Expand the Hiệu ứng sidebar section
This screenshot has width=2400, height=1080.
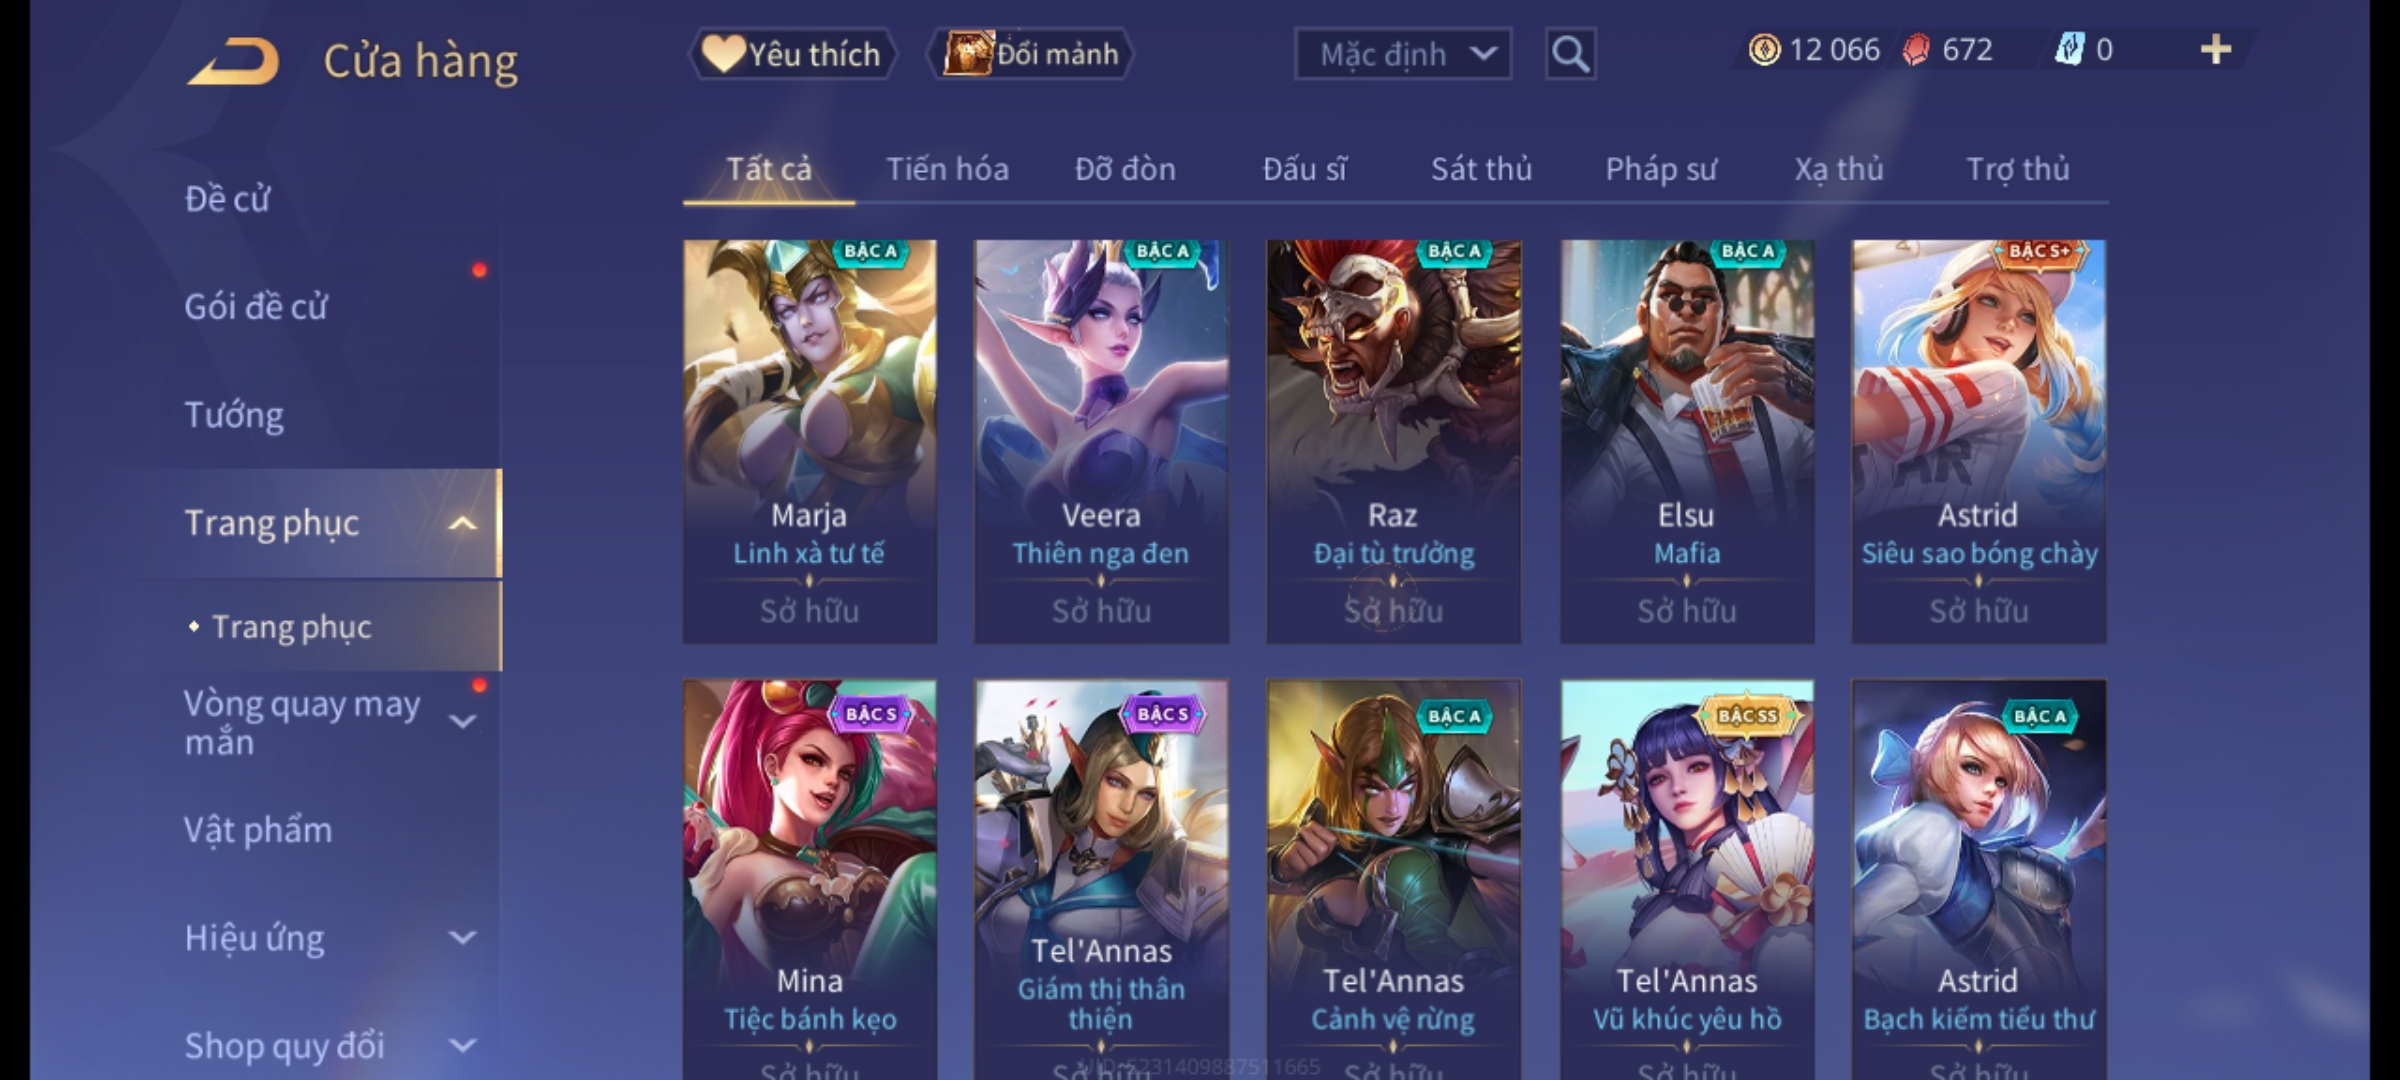pyautogui.click(x=462, y=937)
